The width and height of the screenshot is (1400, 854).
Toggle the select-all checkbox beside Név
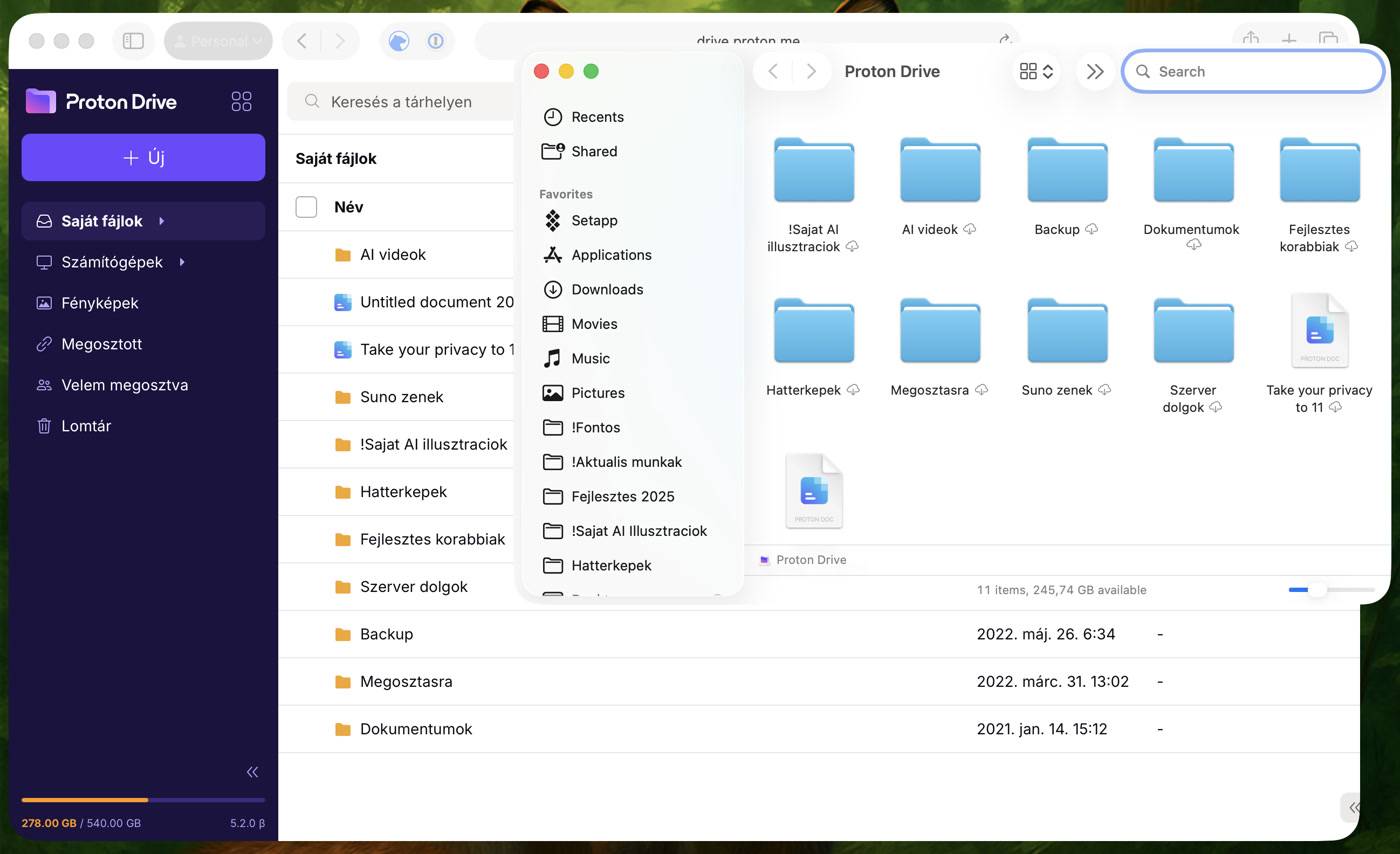pyautogui.click(x=306, y=207)
